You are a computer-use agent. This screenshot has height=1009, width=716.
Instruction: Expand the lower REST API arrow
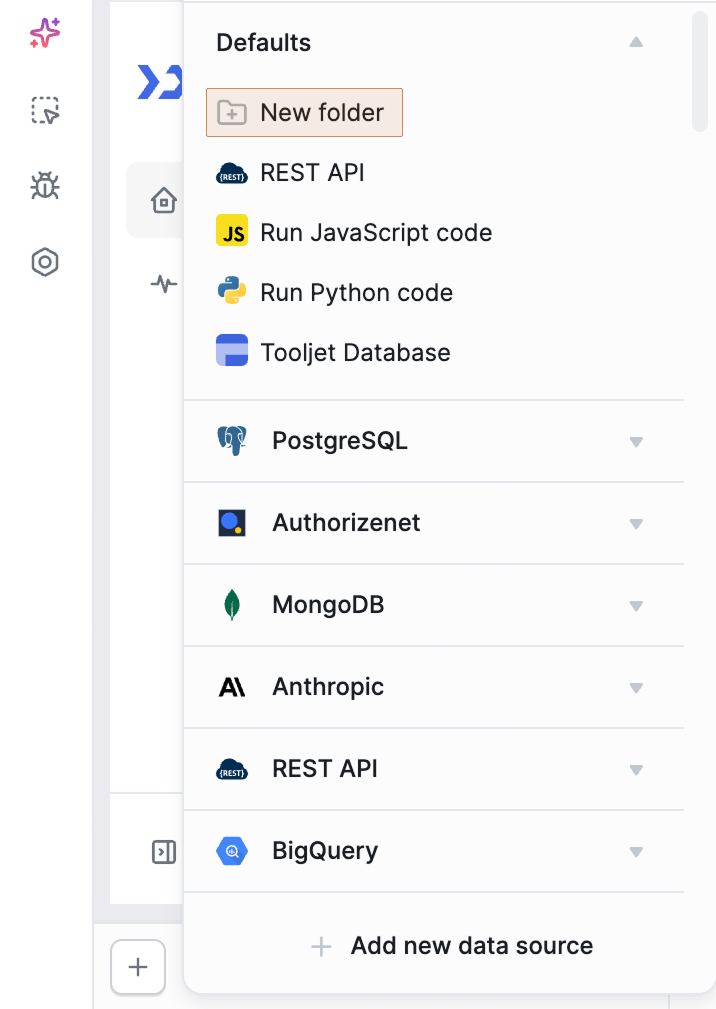pos(636,770)
